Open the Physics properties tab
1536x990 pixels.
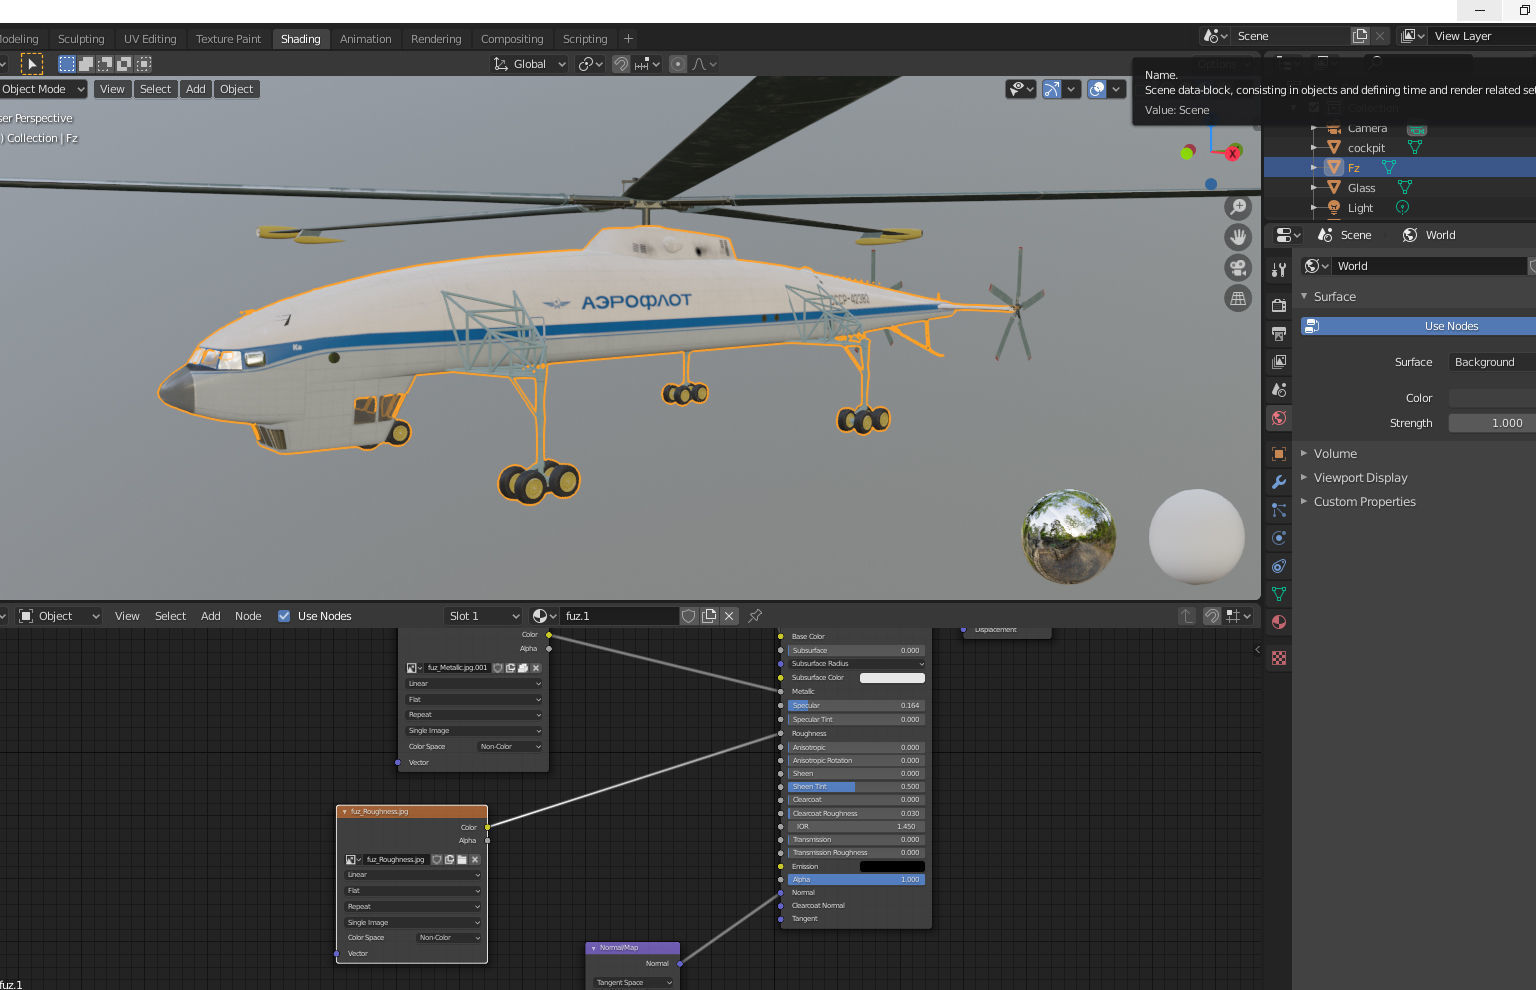point(1278,538)
